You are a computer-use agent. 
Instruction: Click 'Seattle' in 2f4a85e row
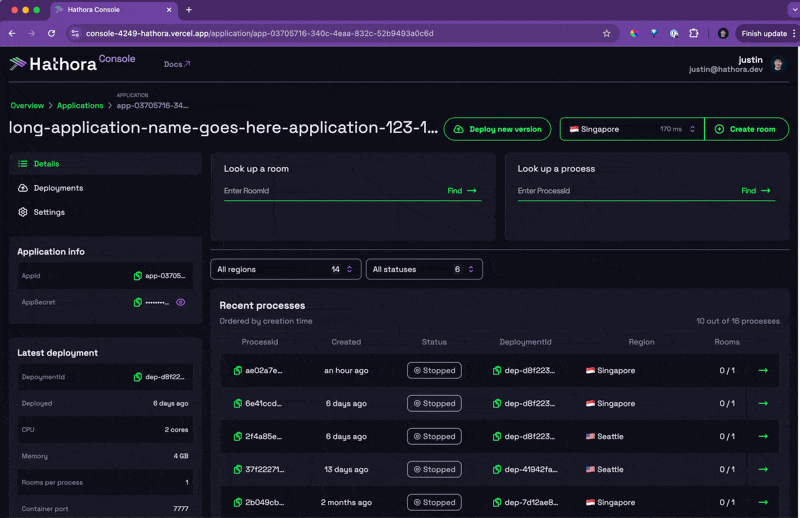pyautogui.click(x=610, y=437)
